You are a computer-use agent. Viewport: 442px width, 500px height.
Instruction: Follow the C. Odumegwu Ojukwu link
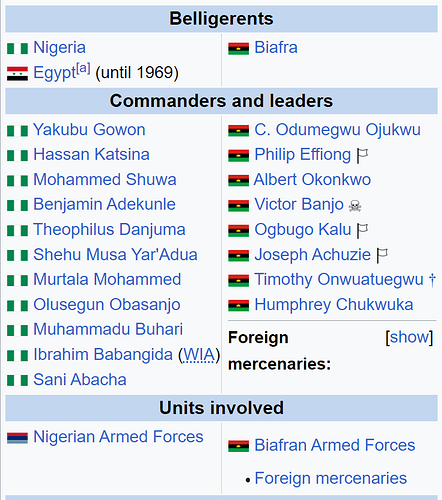(337, 130)
